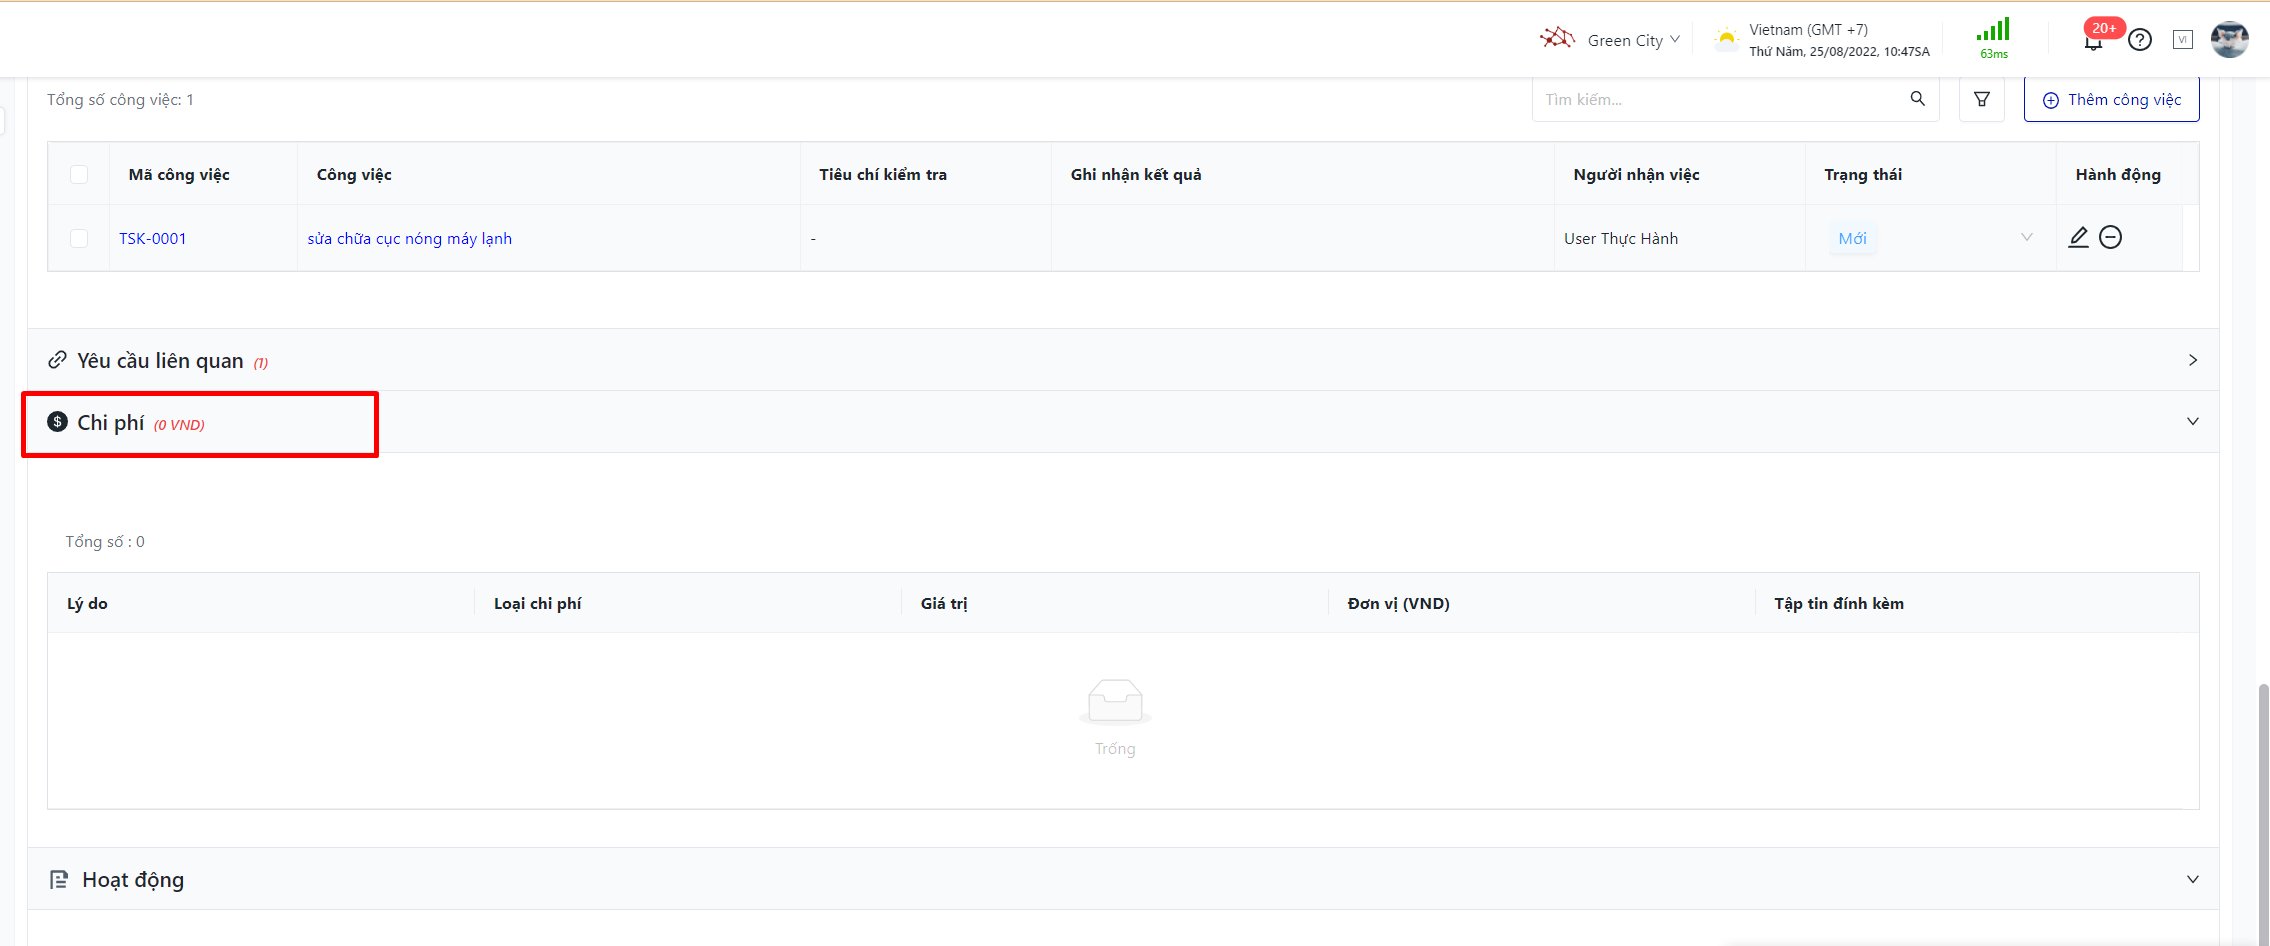
Task: Collapse the Hoạt động section
Action: pyautogui.click(x=2192, y=880)
